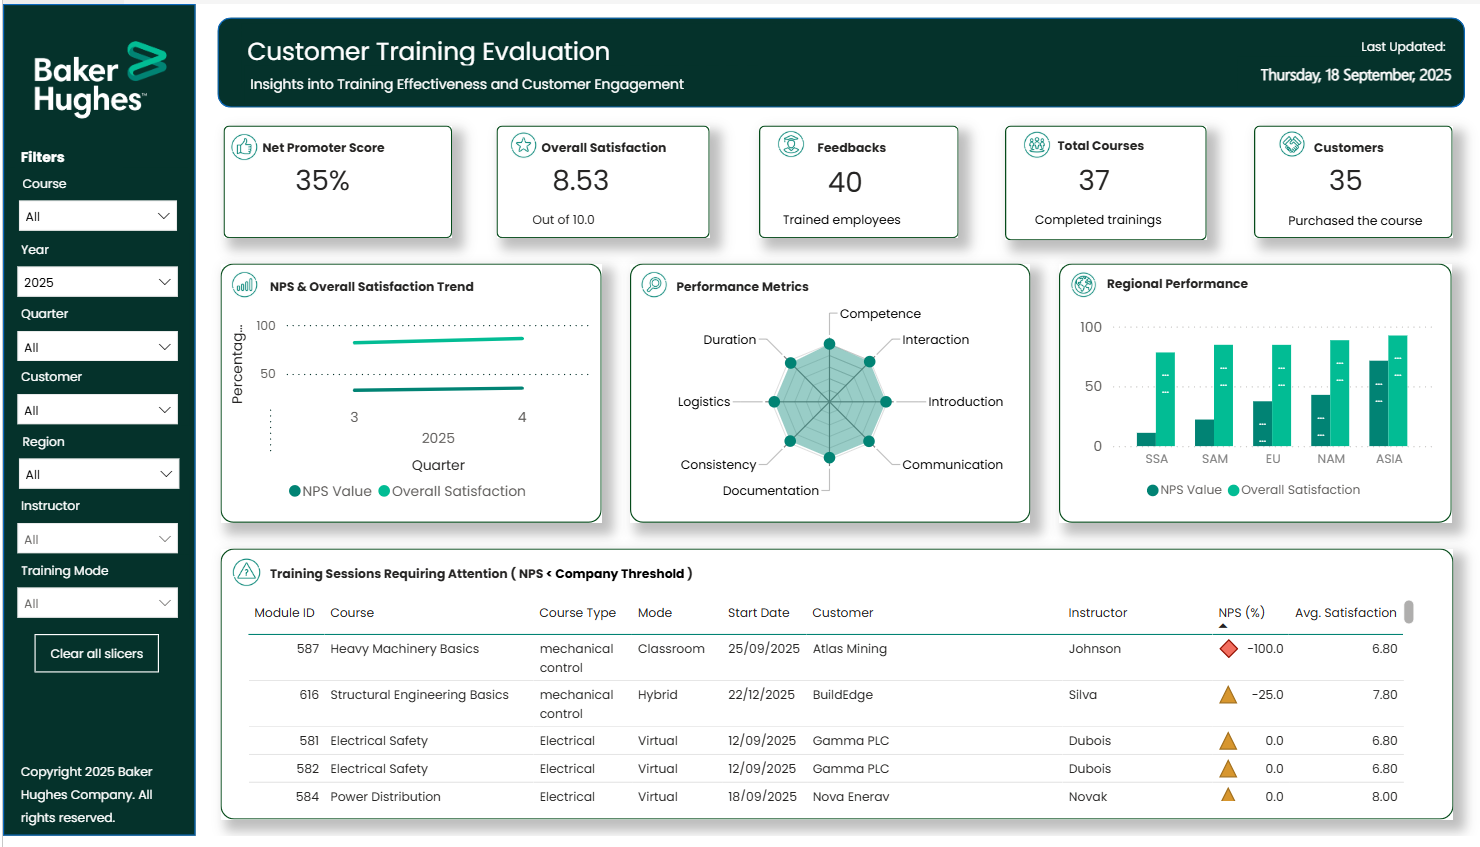
Task: Sort by Mode column header
Action: coord(655,613)
